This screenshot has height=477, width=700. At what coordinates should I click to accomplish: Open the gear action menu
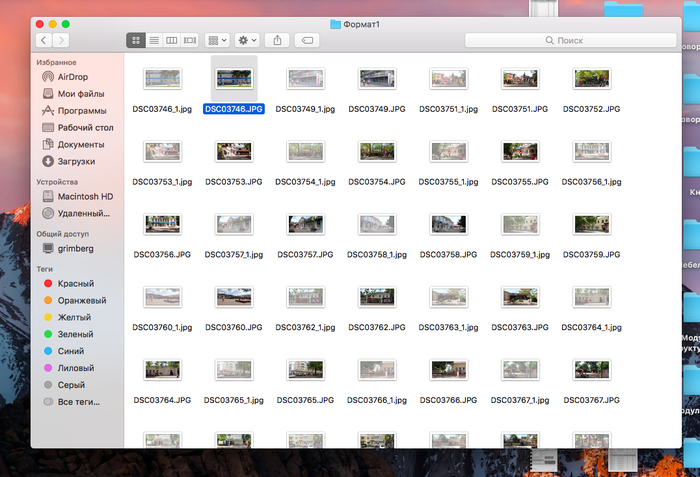(x=246, y=40)
